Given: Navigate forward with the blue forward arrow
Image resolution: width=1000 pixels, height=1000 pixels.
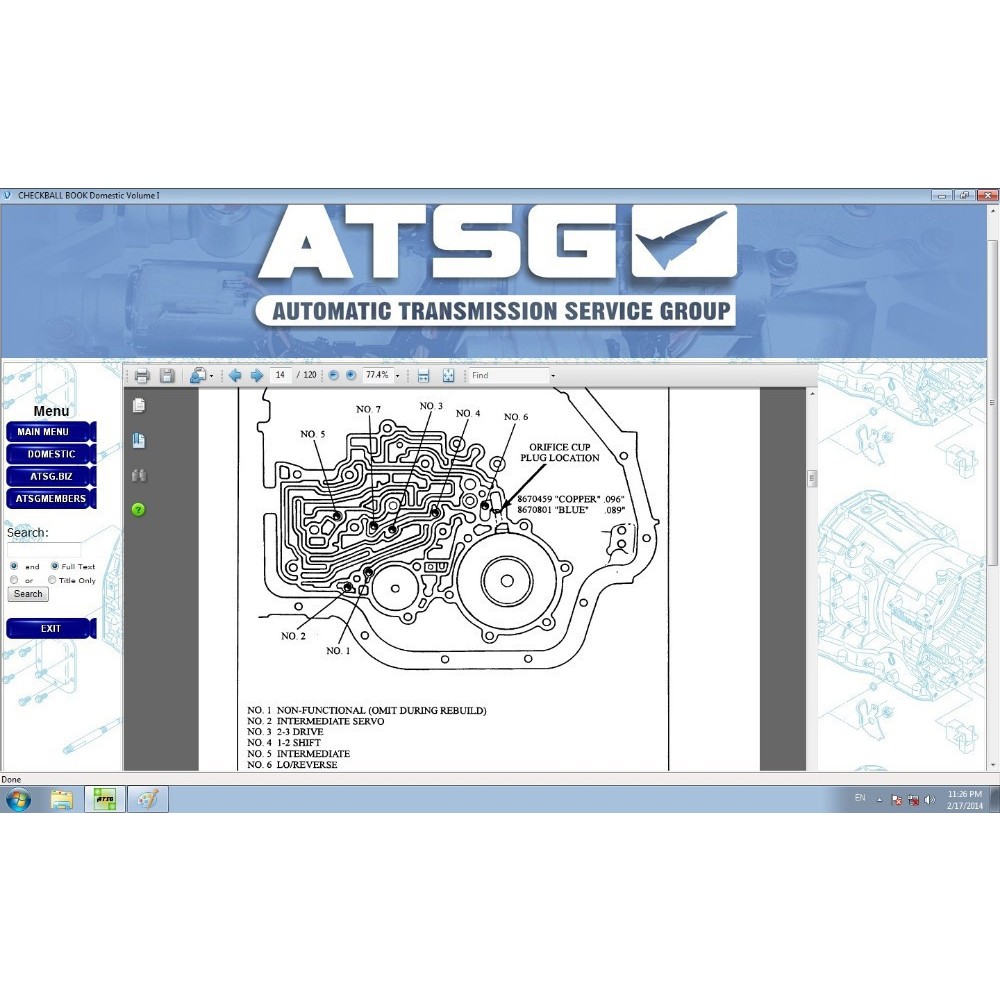Looking at the screenshot, I should (256, 375).
